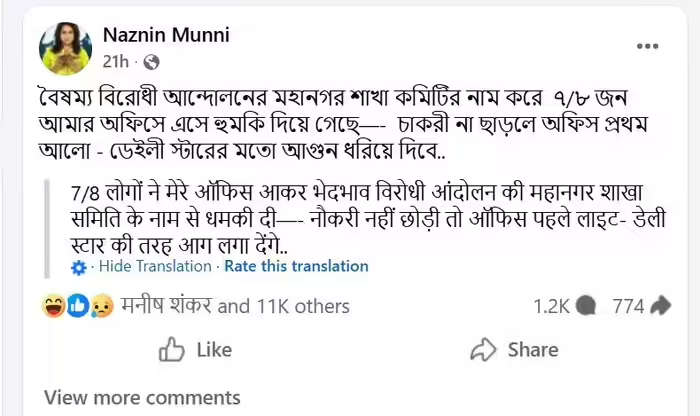Expand View more comments
Image resolution: width=700 pixels, height=416 pixels.
(x=128, y=397)
